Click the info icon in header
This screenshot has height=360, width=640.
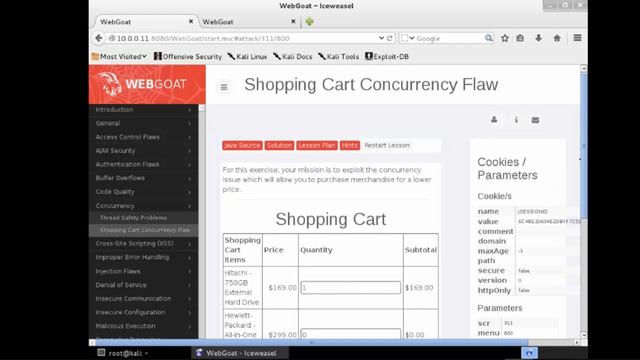pos(516,120)
